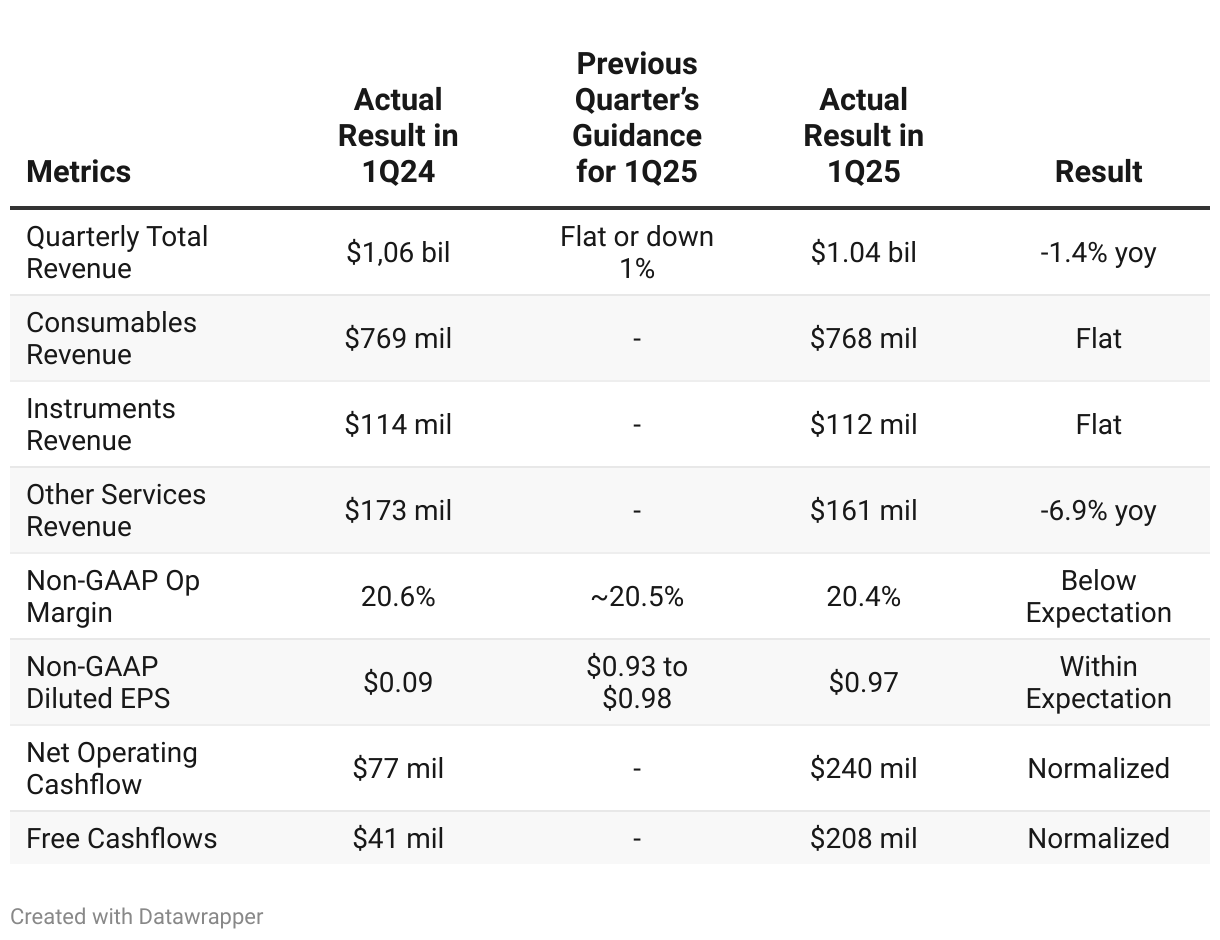1220x940 pixels.
Task: Click the "Consumables Revenue" row label
Action: coord(111,338)
